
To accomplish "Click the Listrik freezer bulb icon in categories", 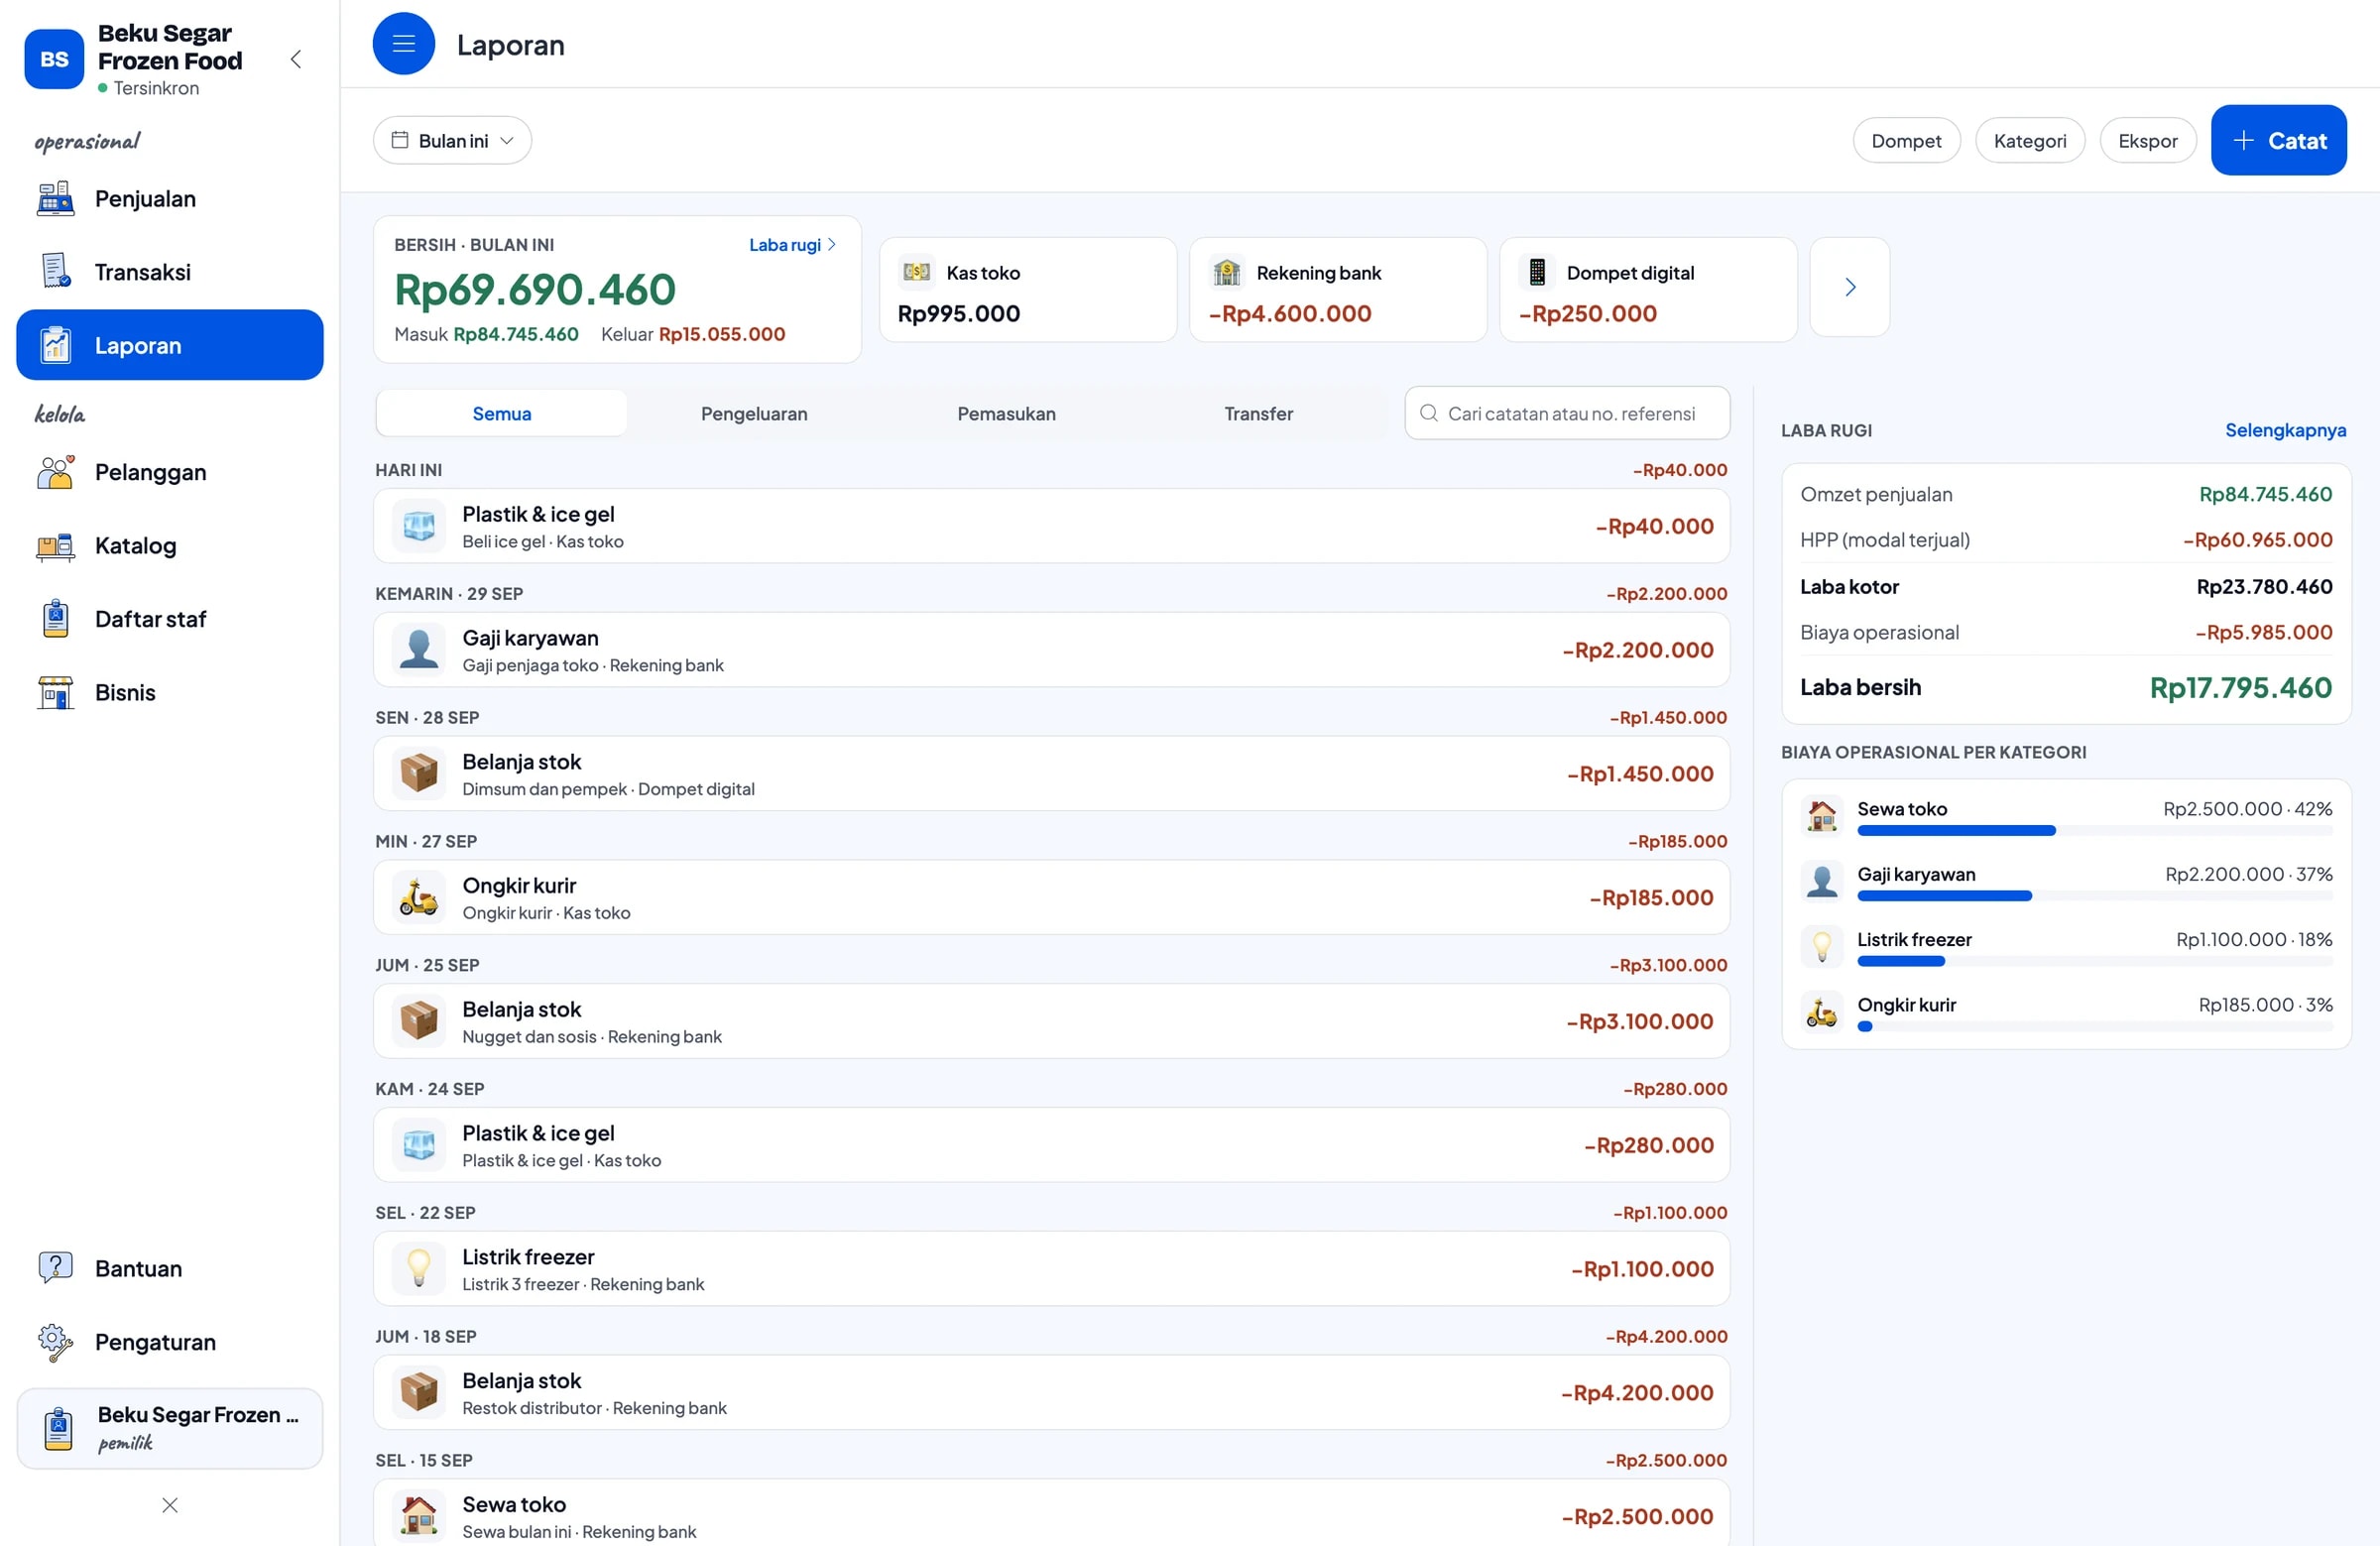I will (1821, 946).
